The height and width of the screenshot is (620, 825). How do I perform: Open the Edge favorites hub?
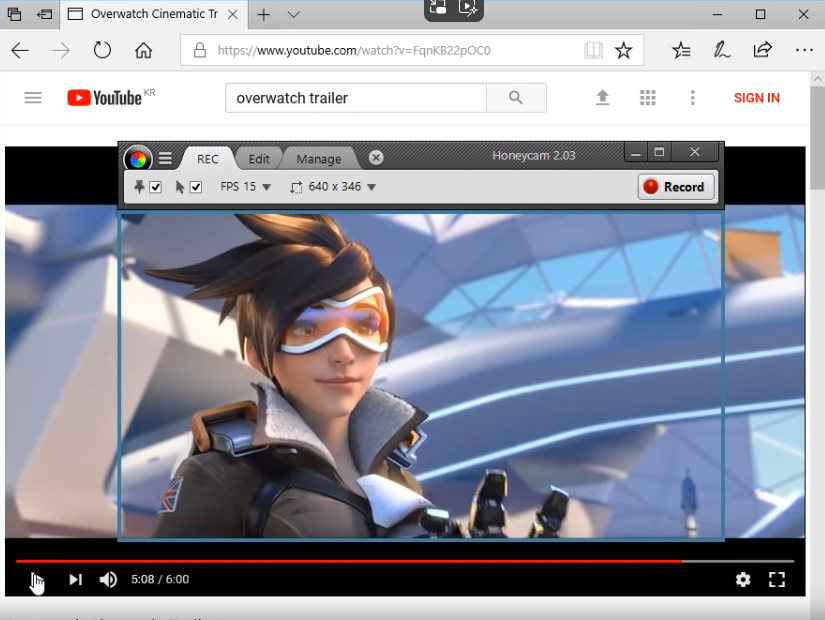tap(681, 51)
